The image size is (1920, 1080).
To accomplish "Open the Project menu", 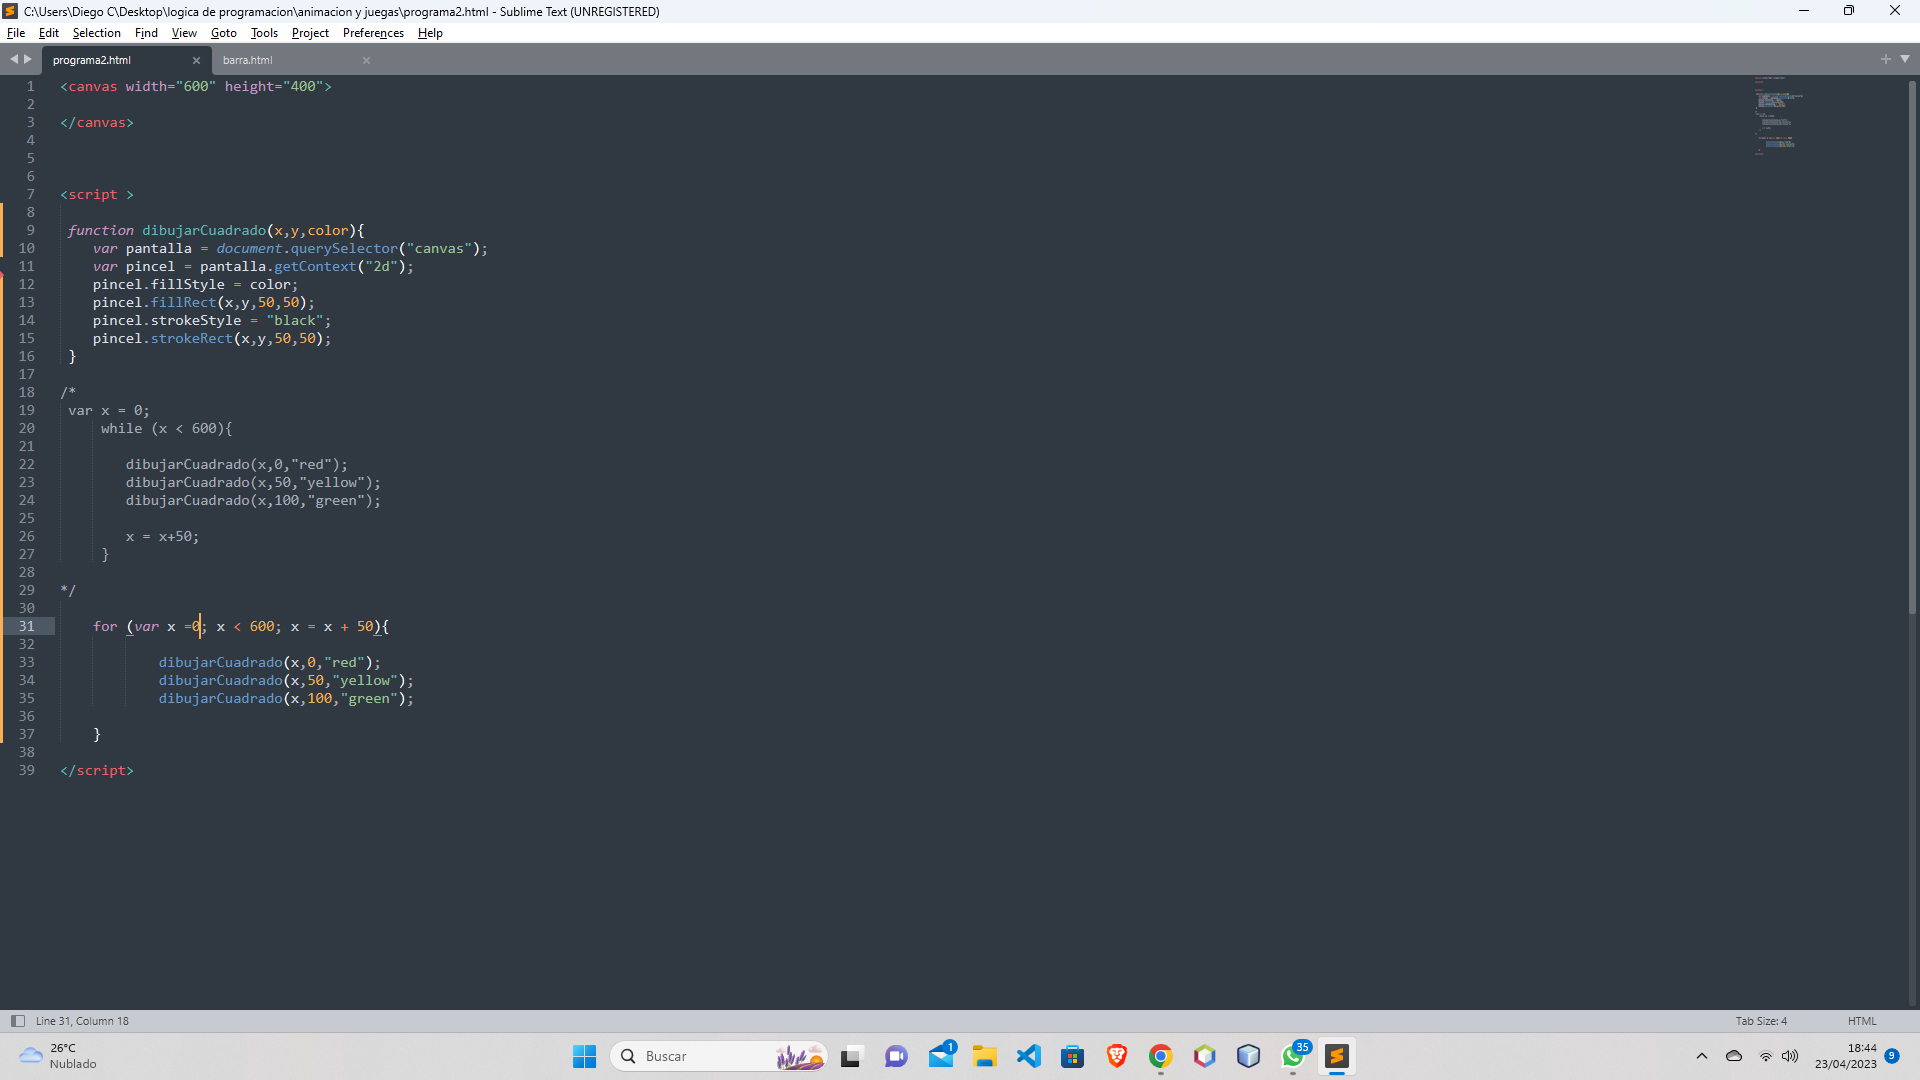I will (310, 33).
